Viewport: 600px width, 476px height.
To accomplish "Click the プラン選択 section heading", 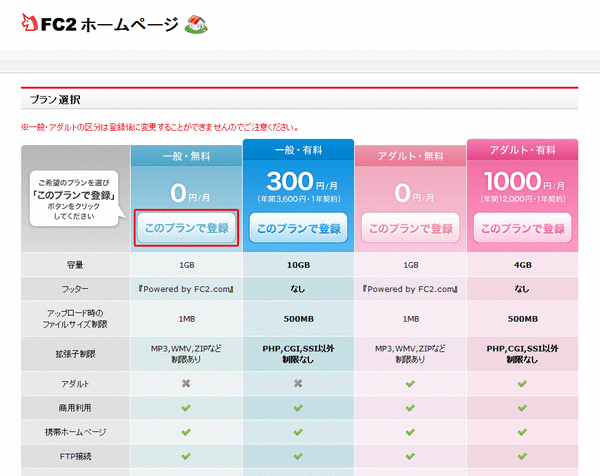I will 55,100.
